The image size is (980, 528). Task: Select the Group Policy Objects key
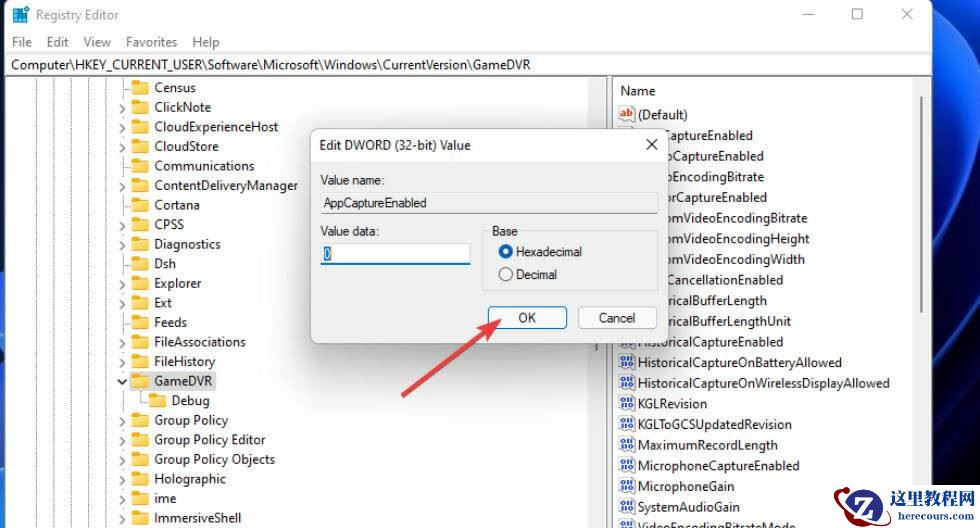[214, 459]
